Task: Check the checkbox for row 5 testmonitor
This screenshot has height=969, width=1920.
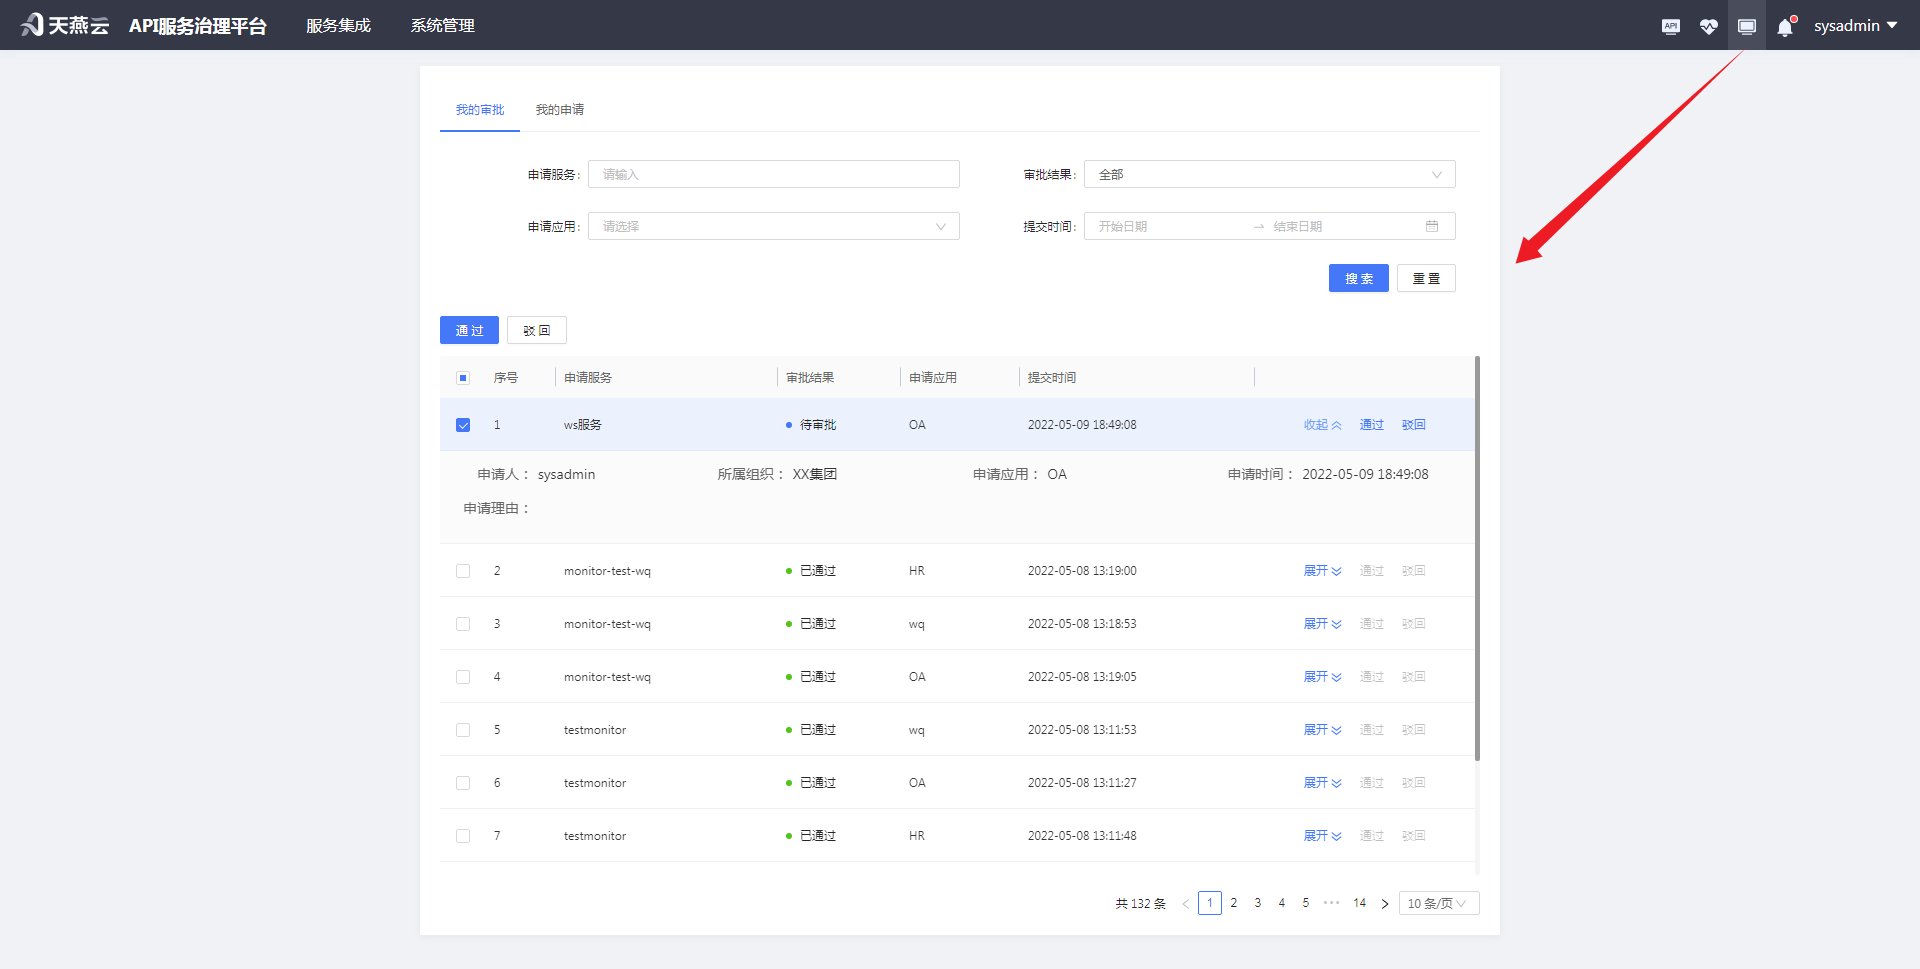Action: coord(463,729)
